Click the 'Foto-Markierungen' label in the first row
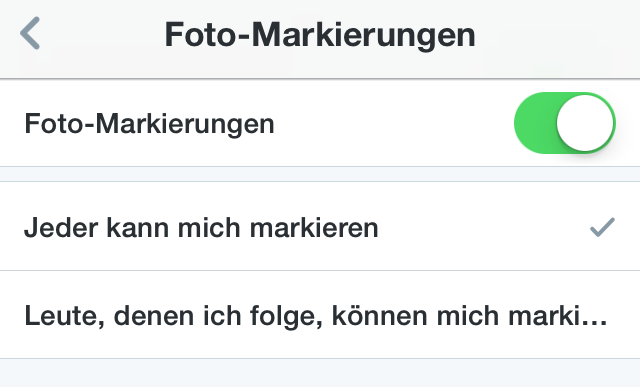Image resolution: width=640 pixels, height=387 pixels. [x=149, y=124]
